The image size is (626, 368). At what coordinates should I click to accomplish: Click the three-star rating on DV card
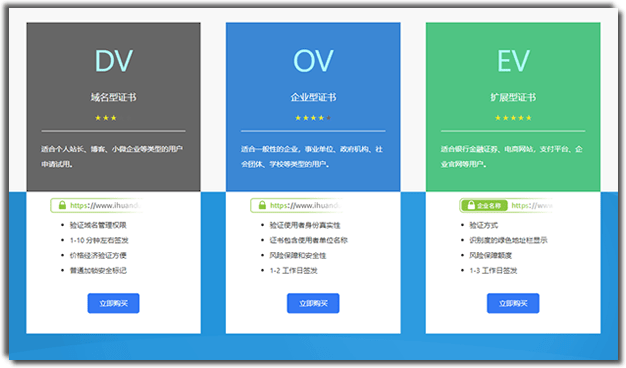click(106, 118)
